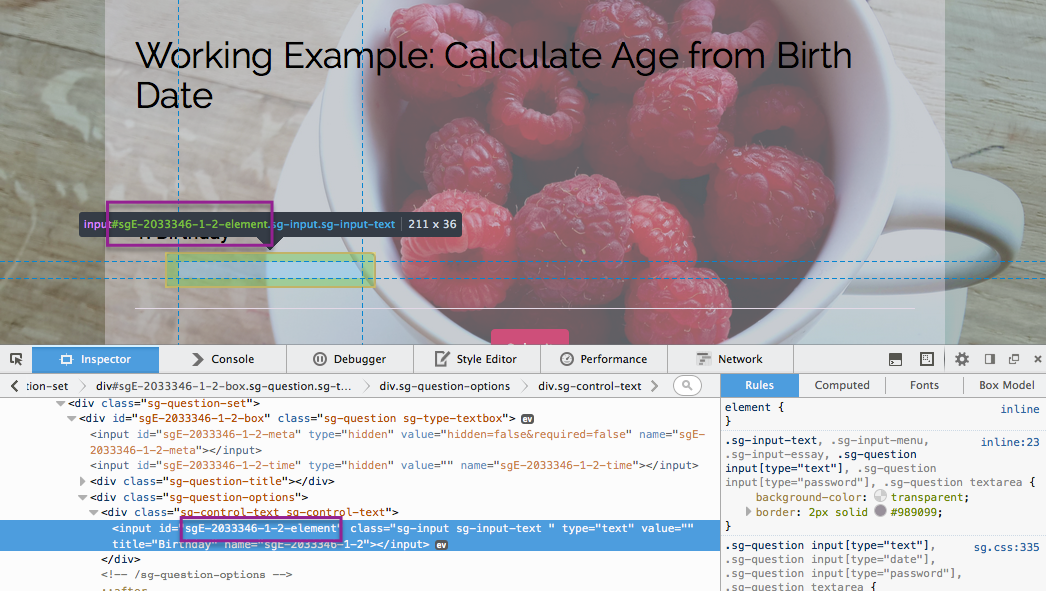This screenshot has height=591, width=1046.
Task: Collapse the sgE-2033346-1-2-box div node
Action: (71, 419)
